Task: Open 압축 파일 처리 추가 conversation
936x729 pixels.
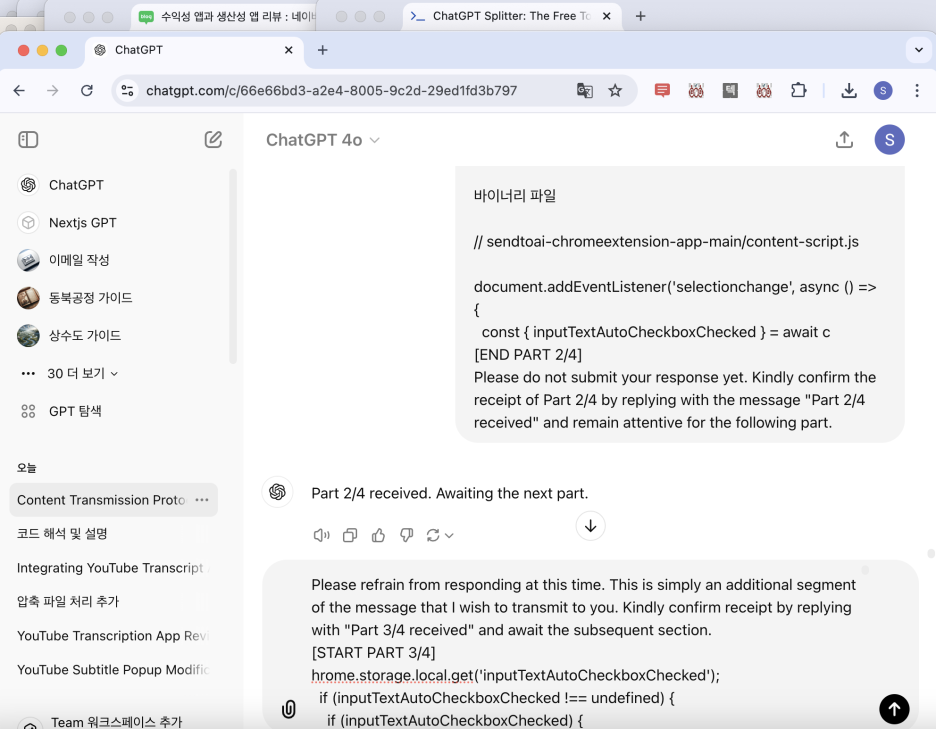Action: 68,602
